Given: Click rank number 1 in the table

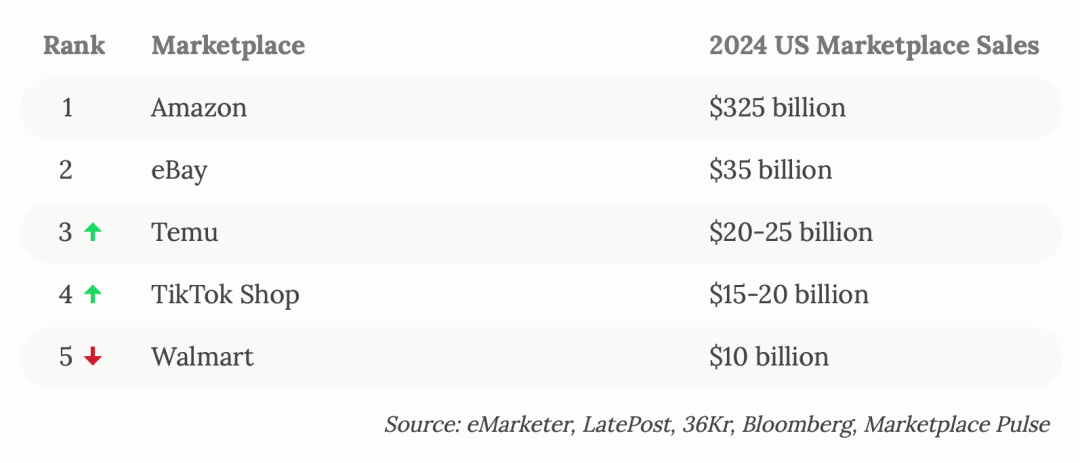Looking at the screenshot, I should pyautogui.click(x=67, y=108).
